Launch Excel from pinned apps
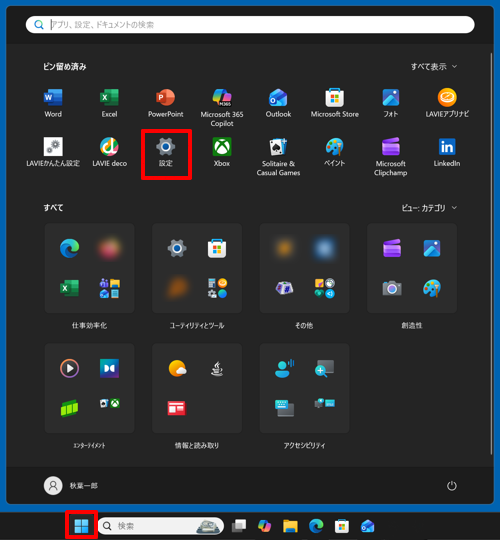Viewport: 500px width, 540px height. (x=109, y=103)
